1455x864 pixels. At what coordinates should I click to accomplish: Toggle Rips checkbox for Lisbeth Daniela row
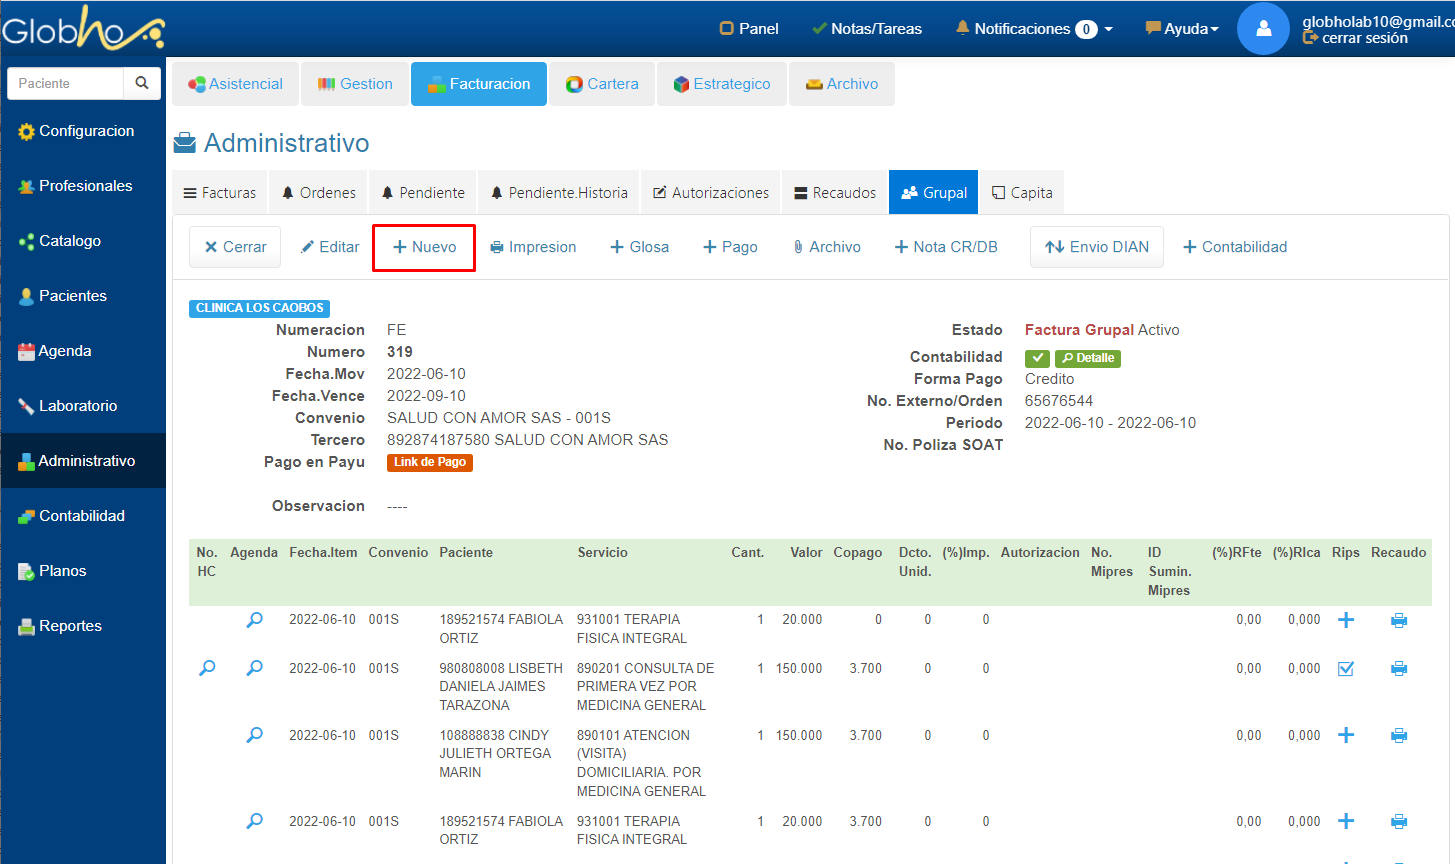[1346, 669]
